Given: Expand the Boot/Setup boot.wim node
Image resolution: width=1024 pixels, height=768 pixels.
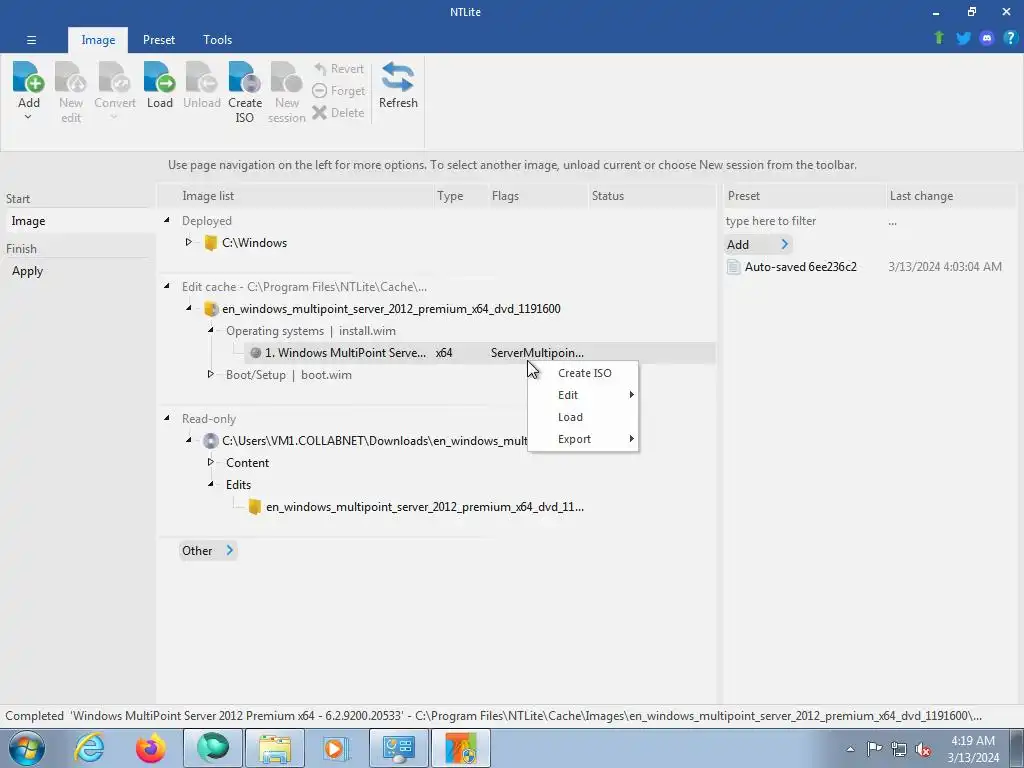Looking at the screenshot, I should click(210, 374).
